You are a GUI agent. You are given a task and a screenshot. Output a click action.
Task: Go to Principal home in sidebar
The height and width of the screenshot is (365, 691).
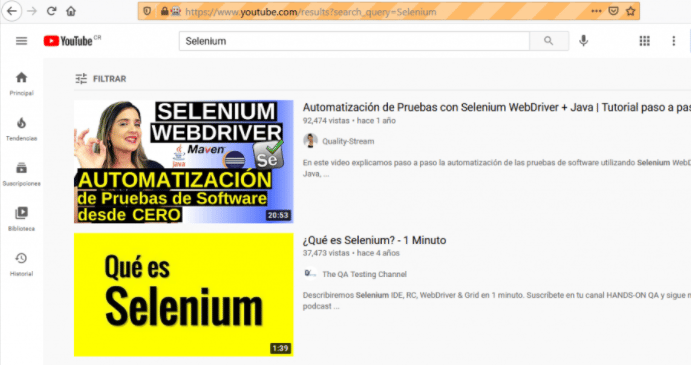click(21, 84)
